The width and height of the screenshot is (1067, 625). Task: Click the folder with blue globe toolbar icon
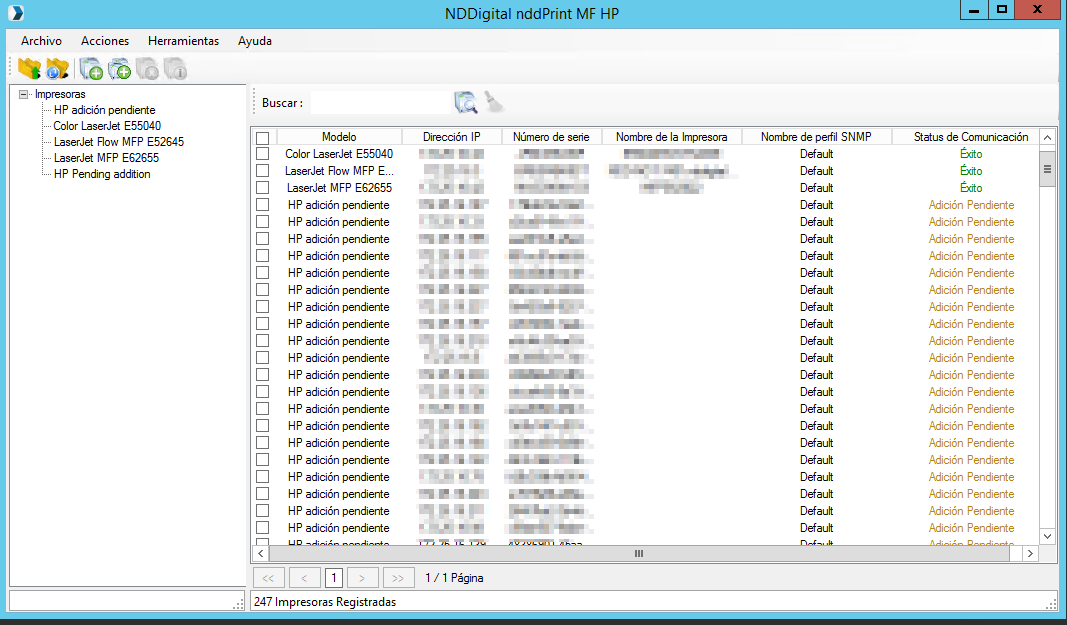(x=58, y=69)
